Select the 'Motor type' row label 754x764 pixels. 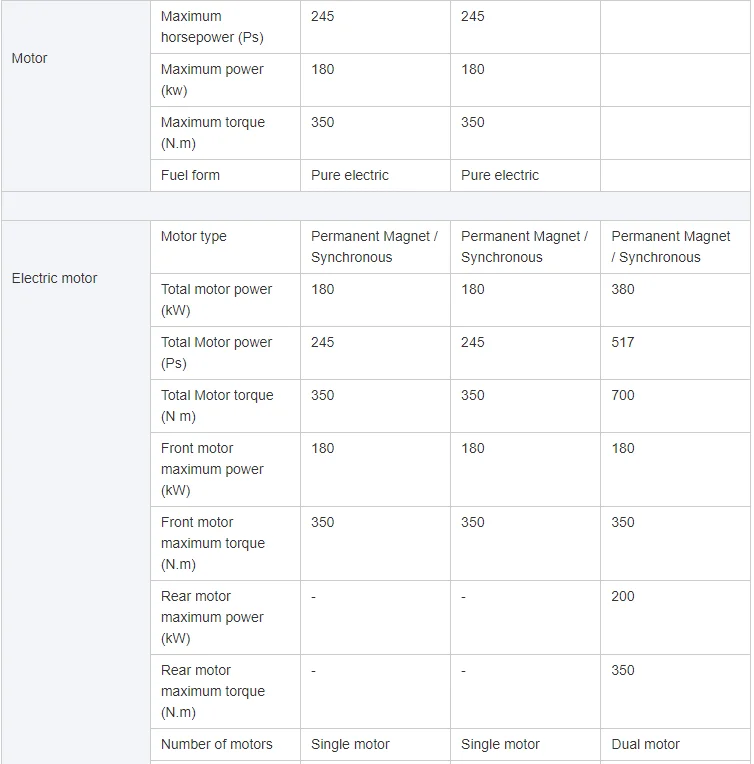[x=194, y=236]
